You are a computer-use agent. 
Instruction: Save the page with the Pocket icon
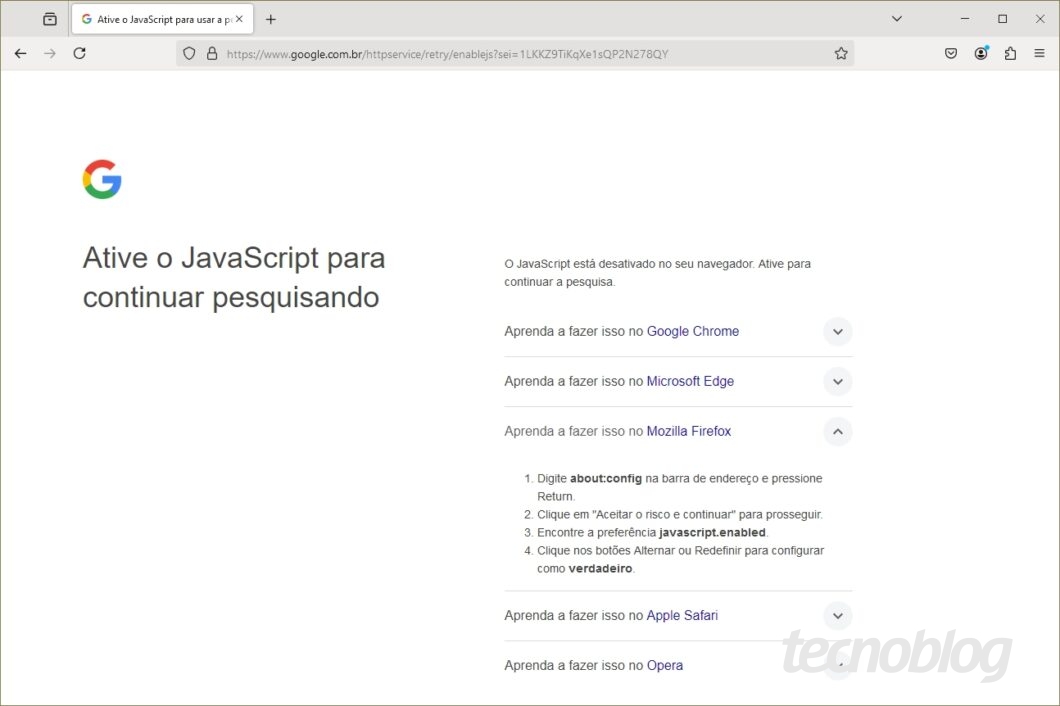[x=951, y=53]
